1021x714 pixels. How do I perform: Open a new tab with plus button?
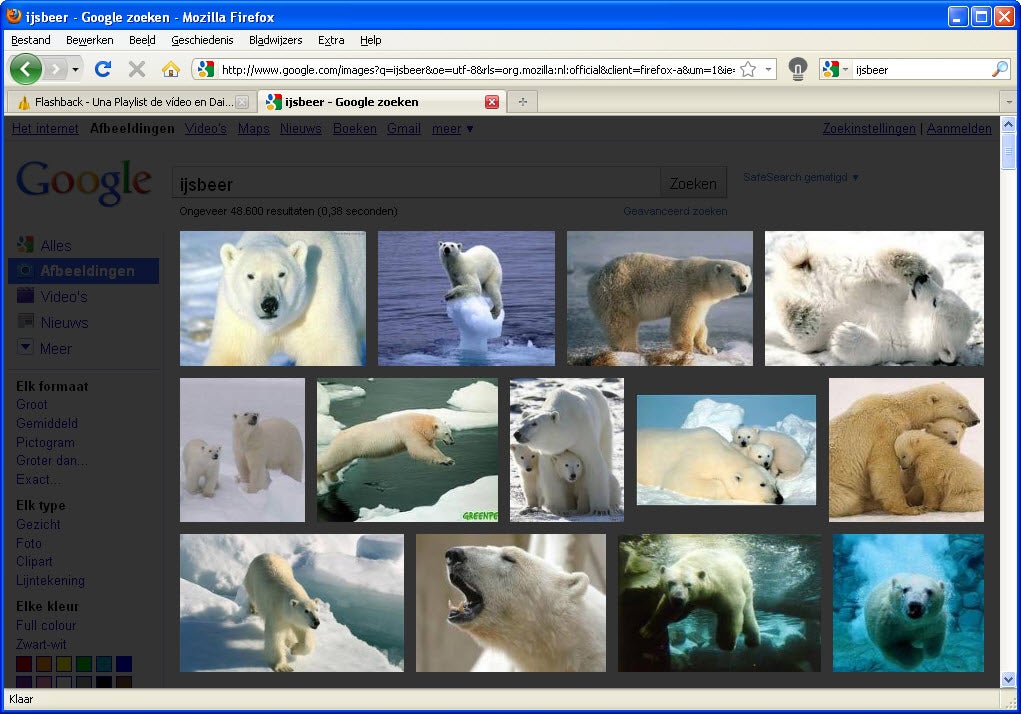coord(522,102)
